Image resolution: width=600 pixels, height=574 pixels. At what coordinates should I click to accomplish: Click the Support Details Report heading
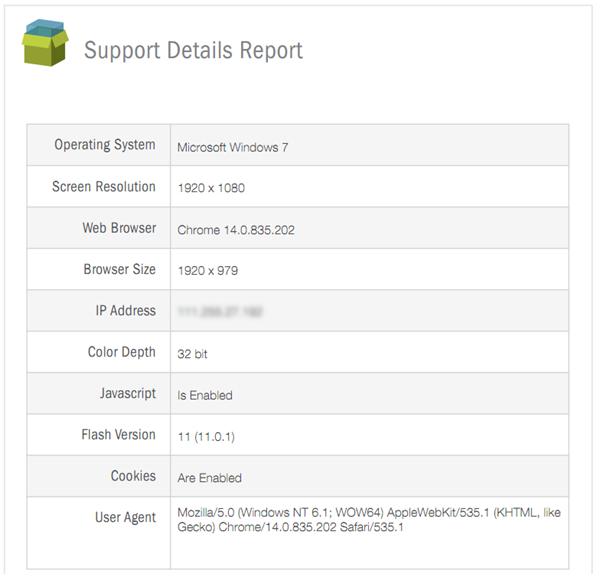coord(193,50)
